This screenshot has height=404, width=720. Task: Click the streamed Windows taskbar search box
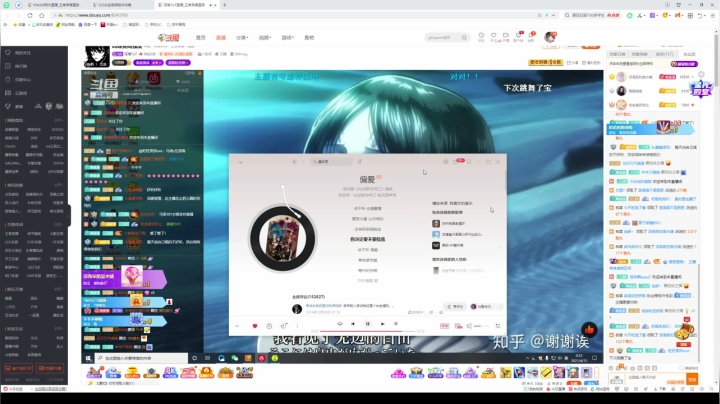[x=141, y=358]
